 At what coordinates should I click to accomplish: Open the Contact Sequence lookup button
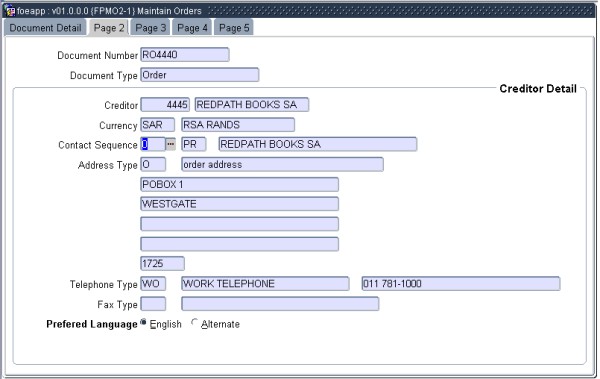point(171,144)
